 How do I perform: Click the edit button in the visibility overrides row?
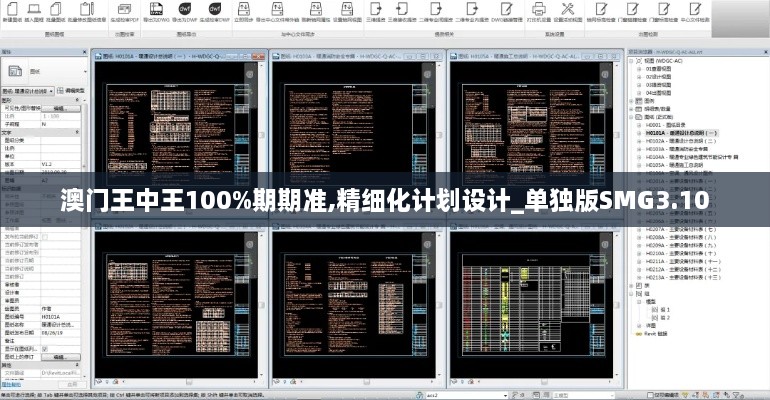(60, 108)
